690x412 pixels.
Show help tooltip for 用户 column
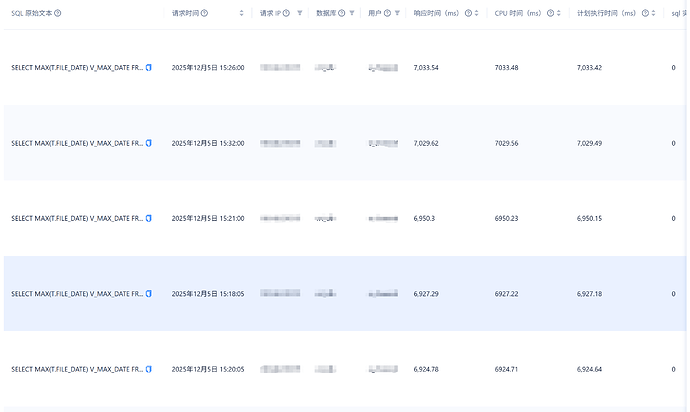click(387, 13)
